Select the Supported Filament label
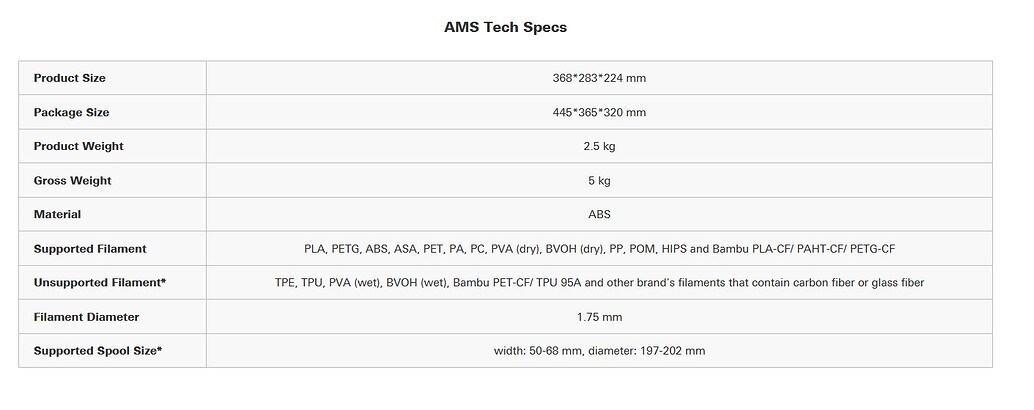The image size is (1034, 410). [x=90, y=249]
